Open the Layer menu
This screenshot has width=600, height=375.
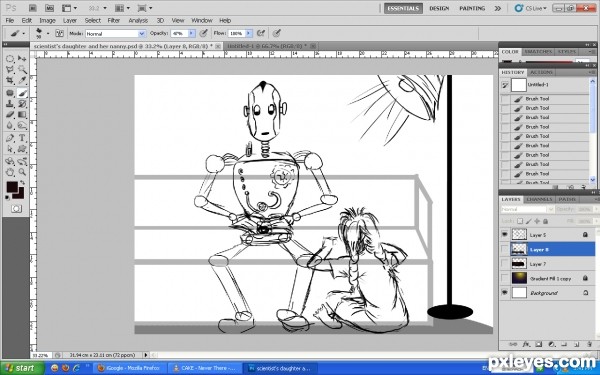pyautogui.click(x=70, y=21)
